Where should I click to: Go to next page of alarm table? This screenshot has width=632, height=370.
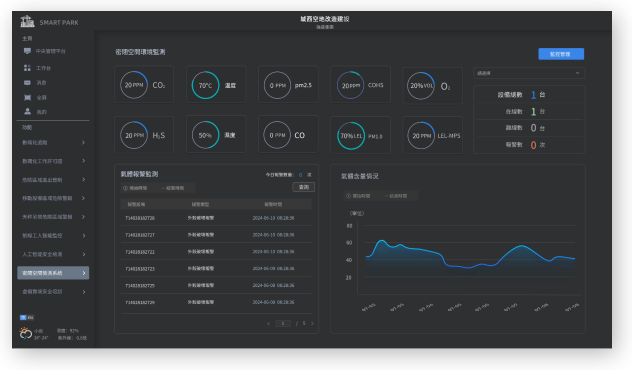pos(312,323)
